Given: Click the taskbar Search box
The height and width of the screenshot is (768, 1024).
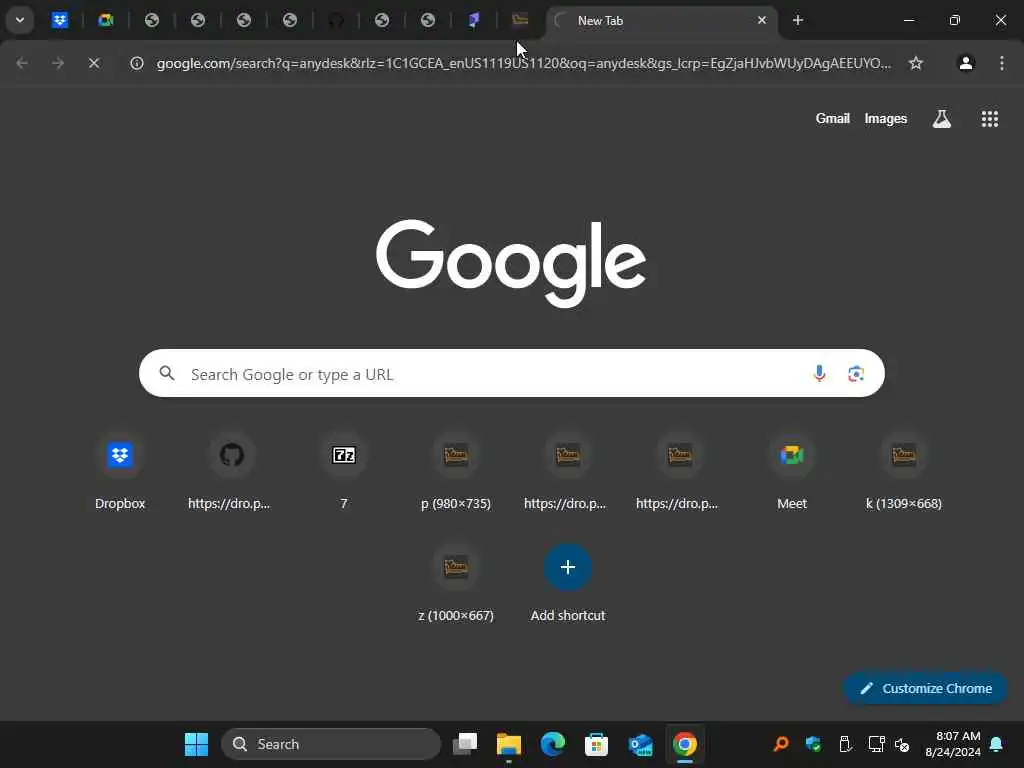Looking at the screenshot, I should click(x=331, y=744).
